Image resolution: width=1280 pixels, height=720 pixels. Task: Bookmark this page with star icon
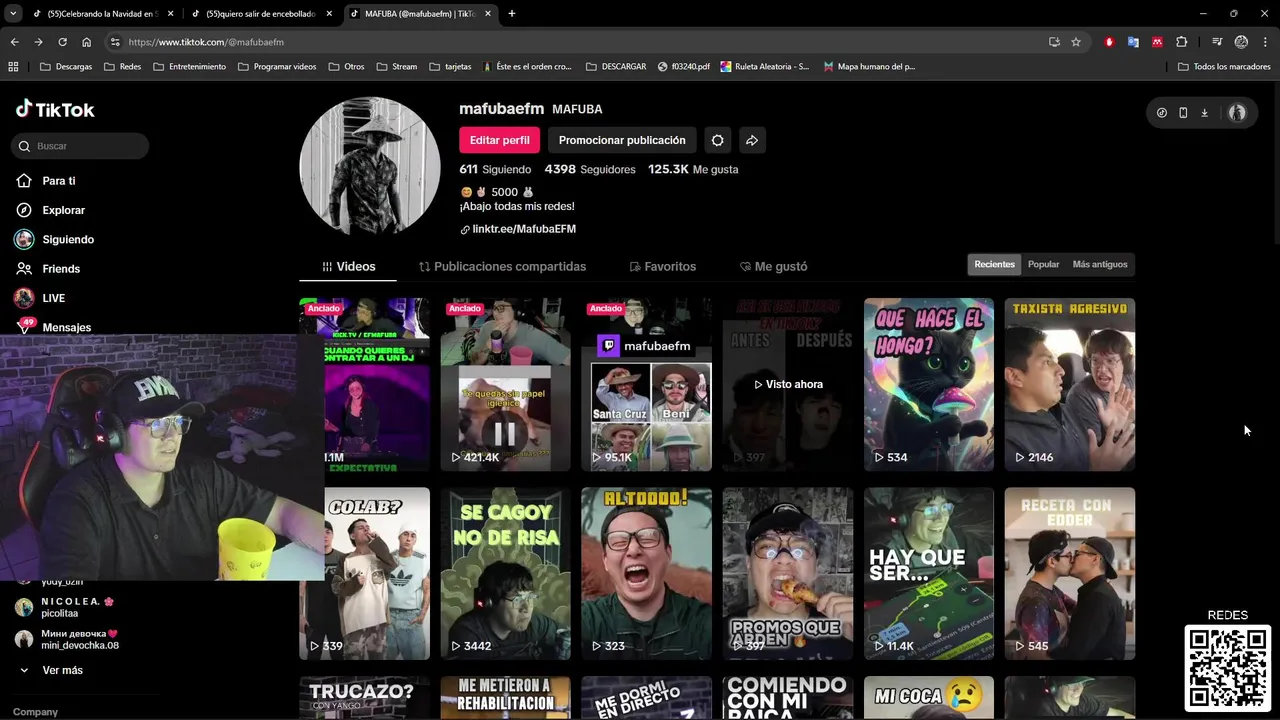[x=1076, y=42]
